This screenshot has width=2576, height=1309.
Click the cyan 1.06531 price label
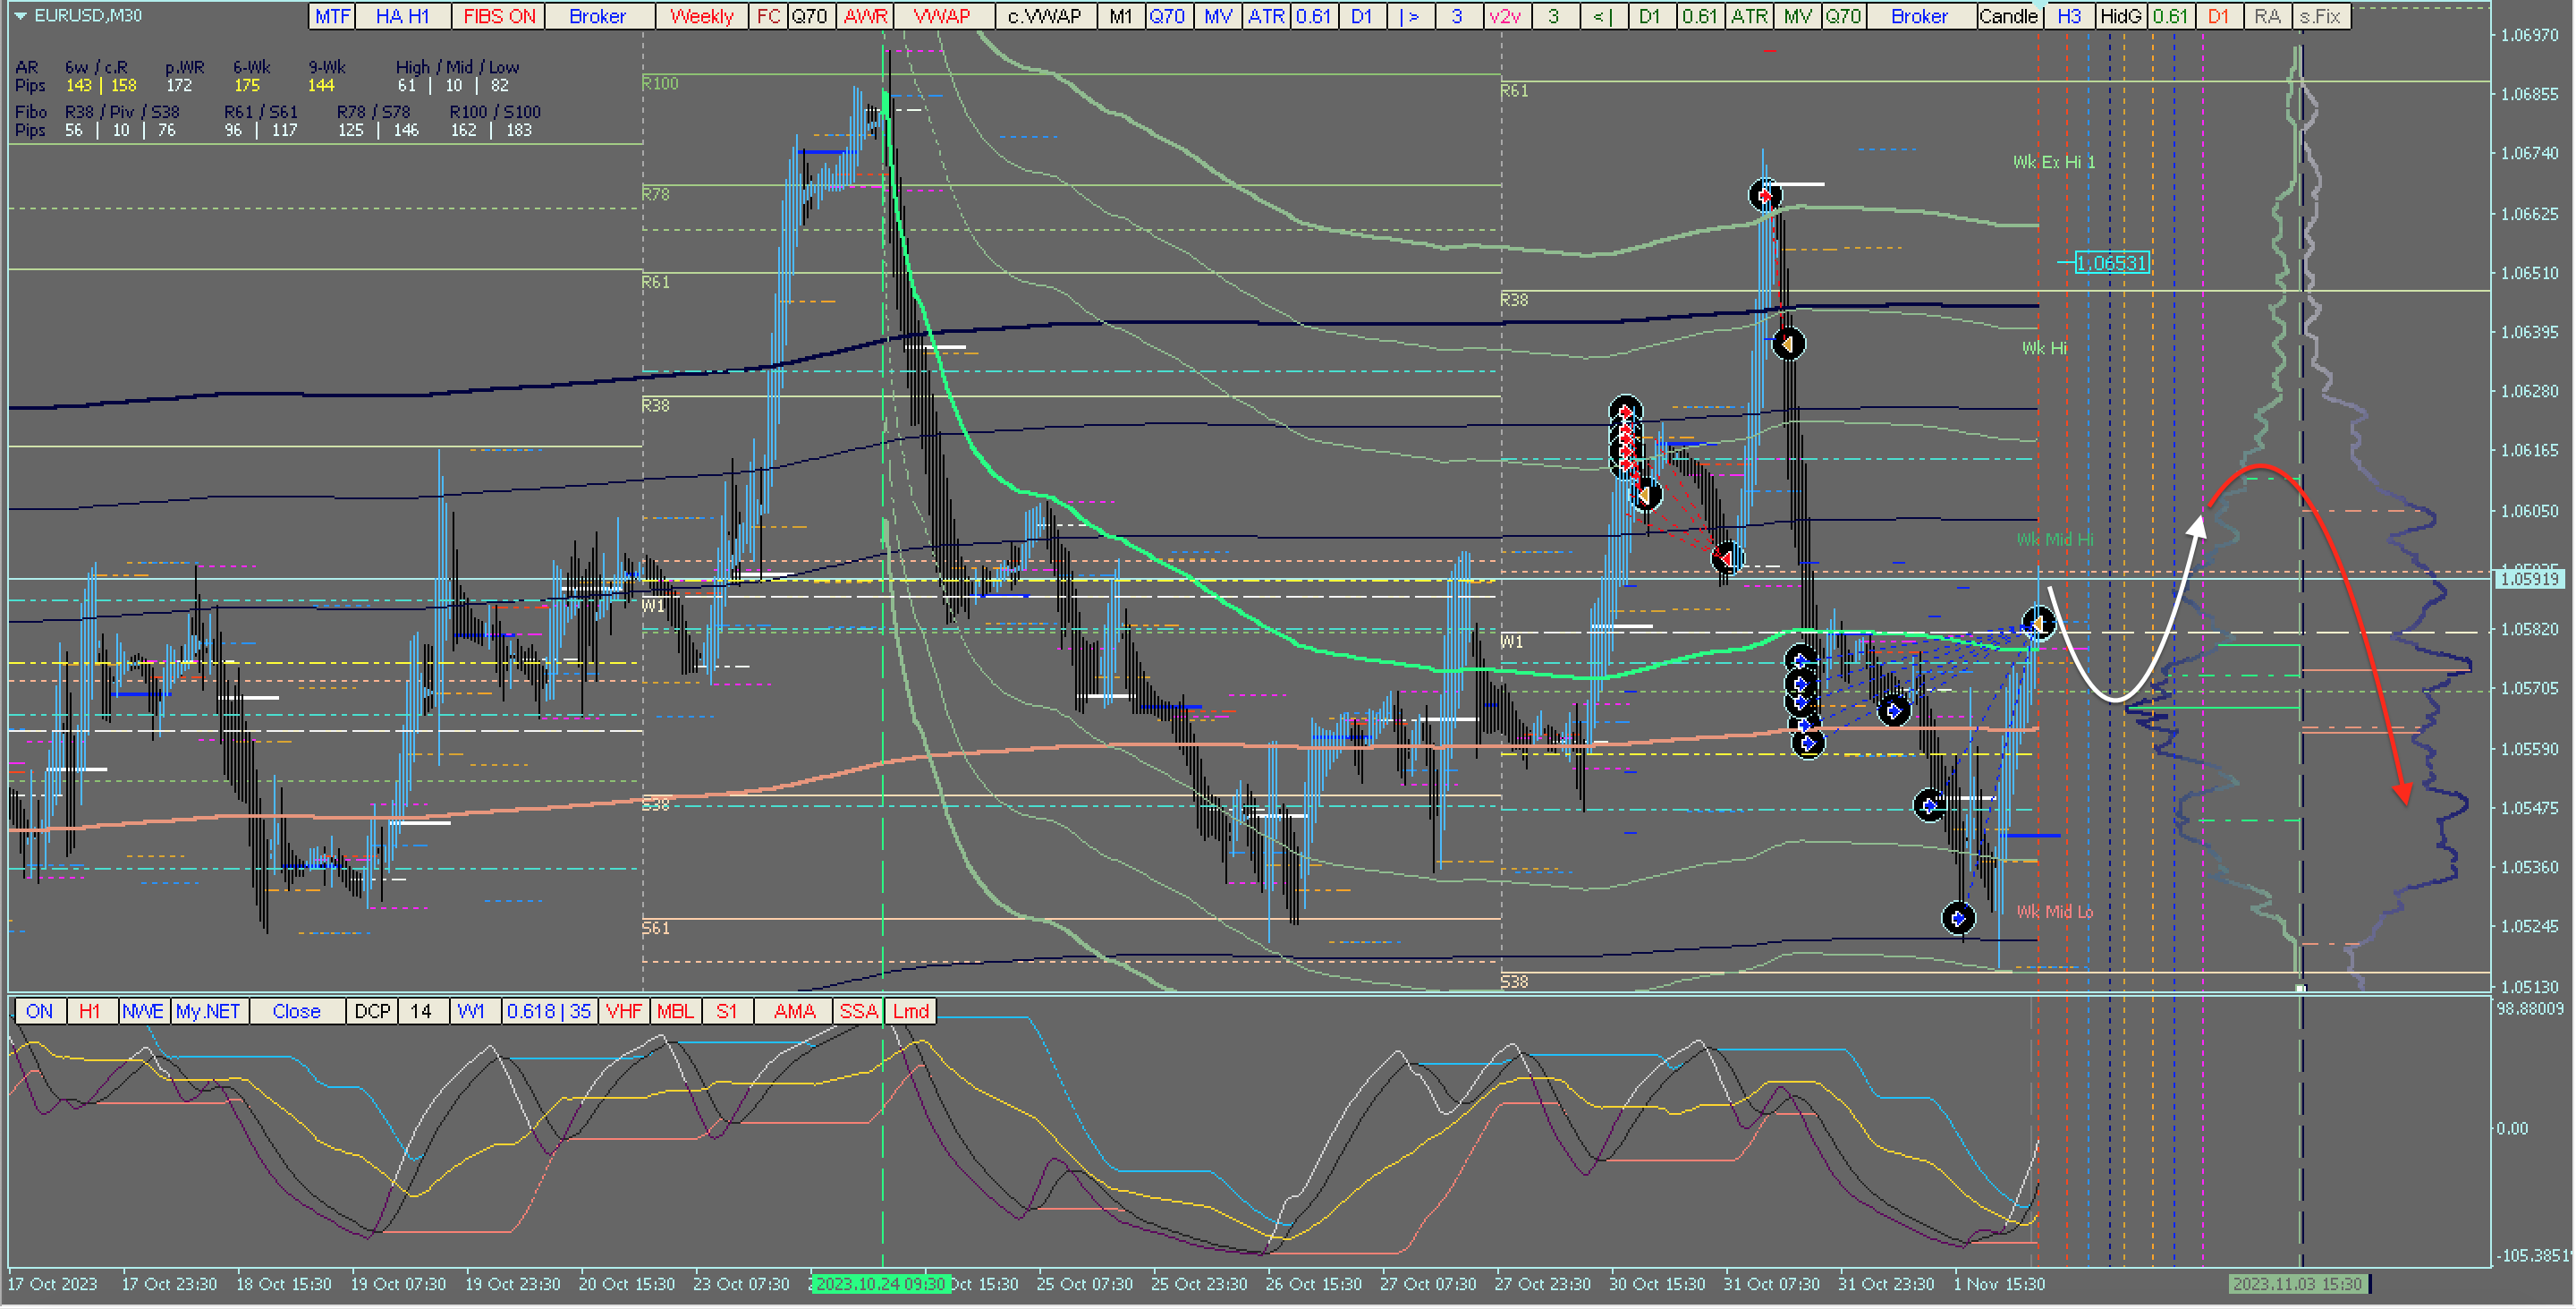(x=2111, y=263)
